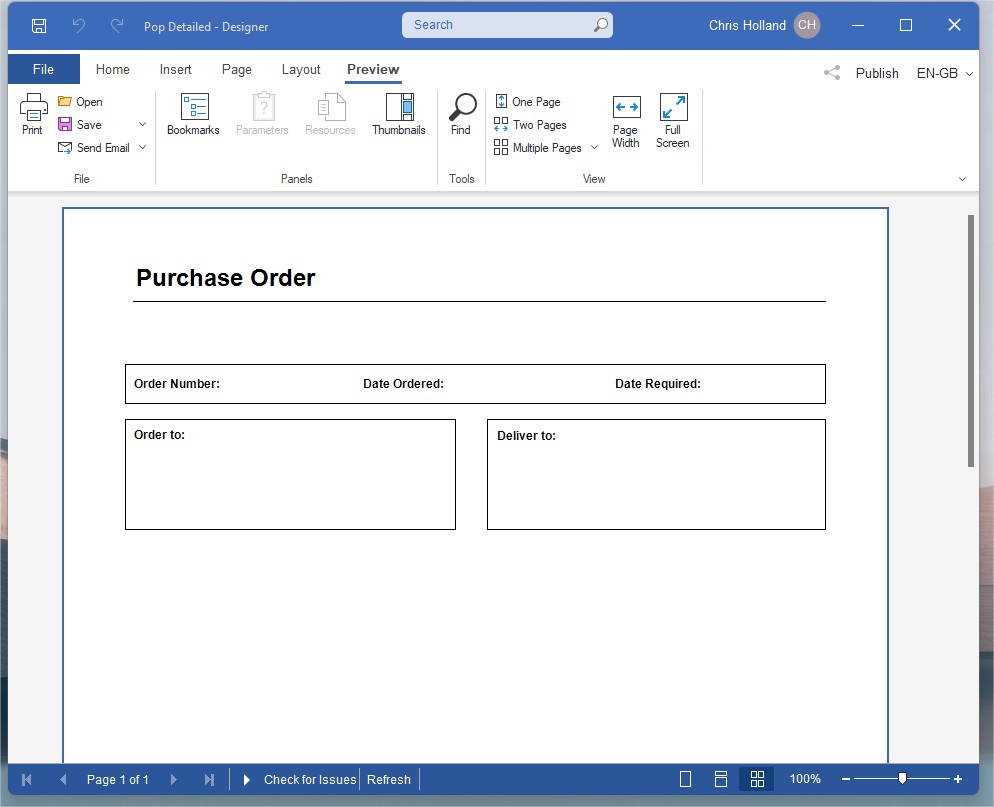
Task: Collapse the ribbon with the chevron
Action: click(x=962, y=179)
